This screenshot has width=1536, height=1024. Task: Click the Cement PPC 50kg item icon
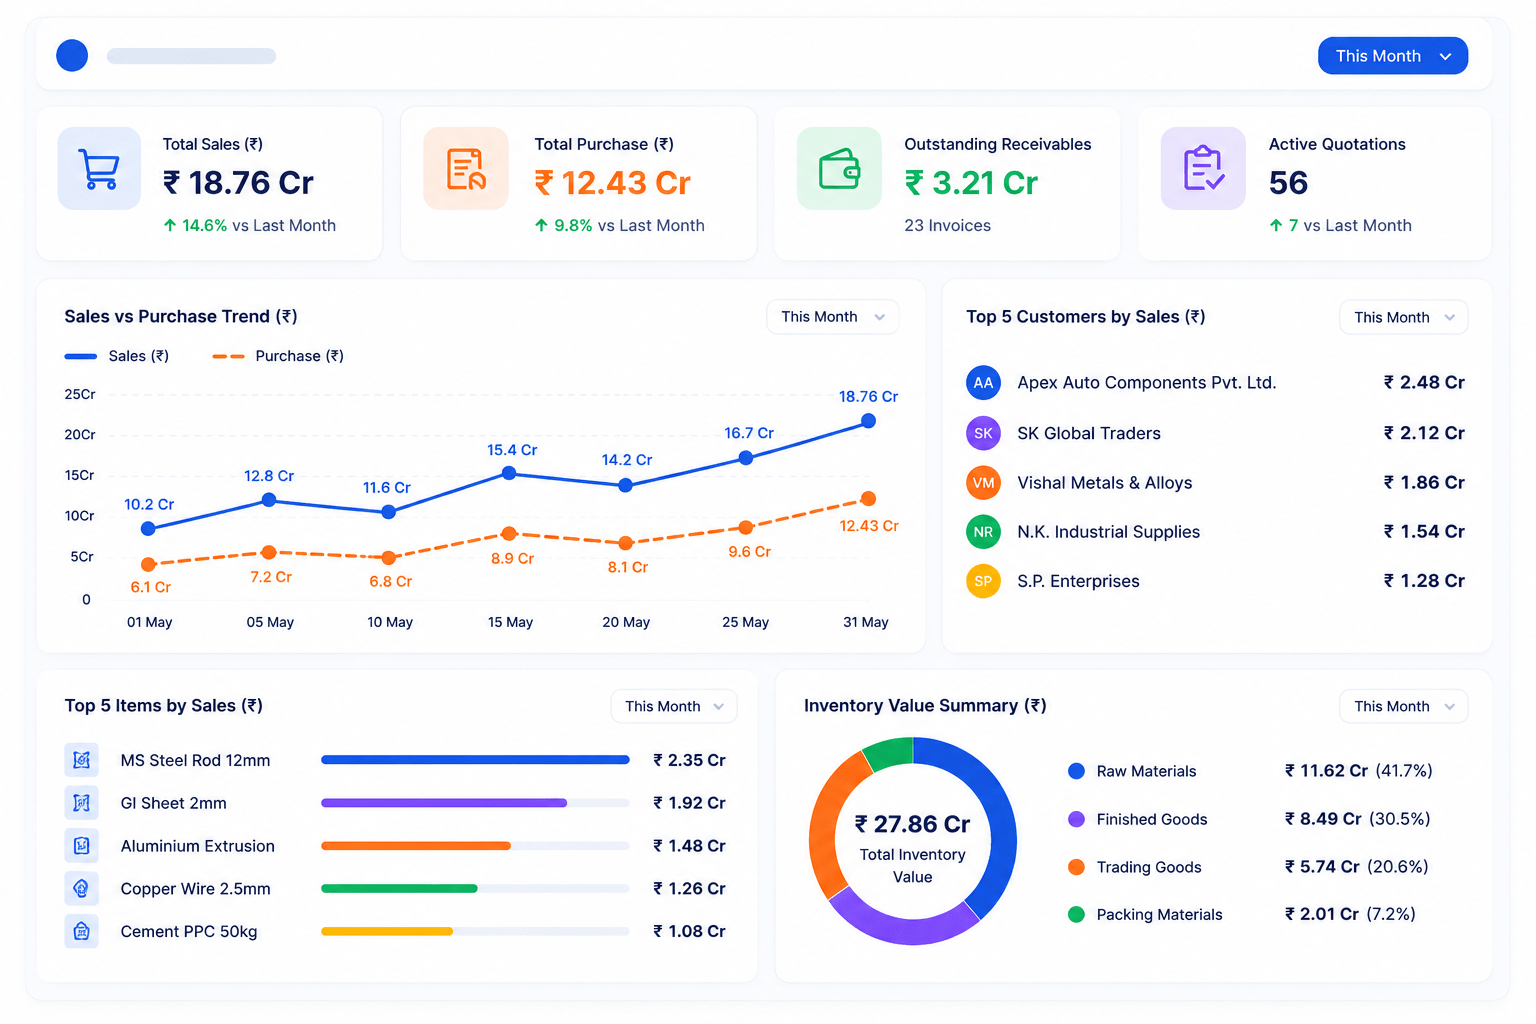81,931
